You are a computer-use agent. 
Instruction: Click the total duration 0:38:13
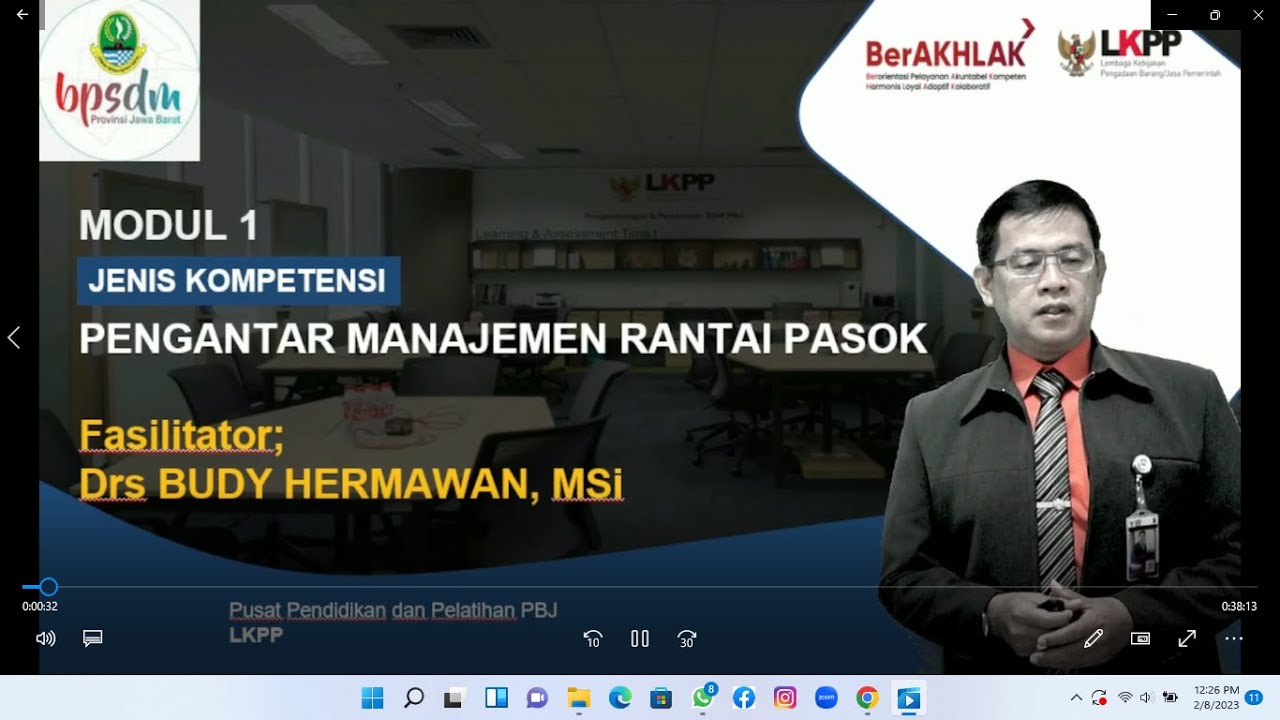(1239, 606)
